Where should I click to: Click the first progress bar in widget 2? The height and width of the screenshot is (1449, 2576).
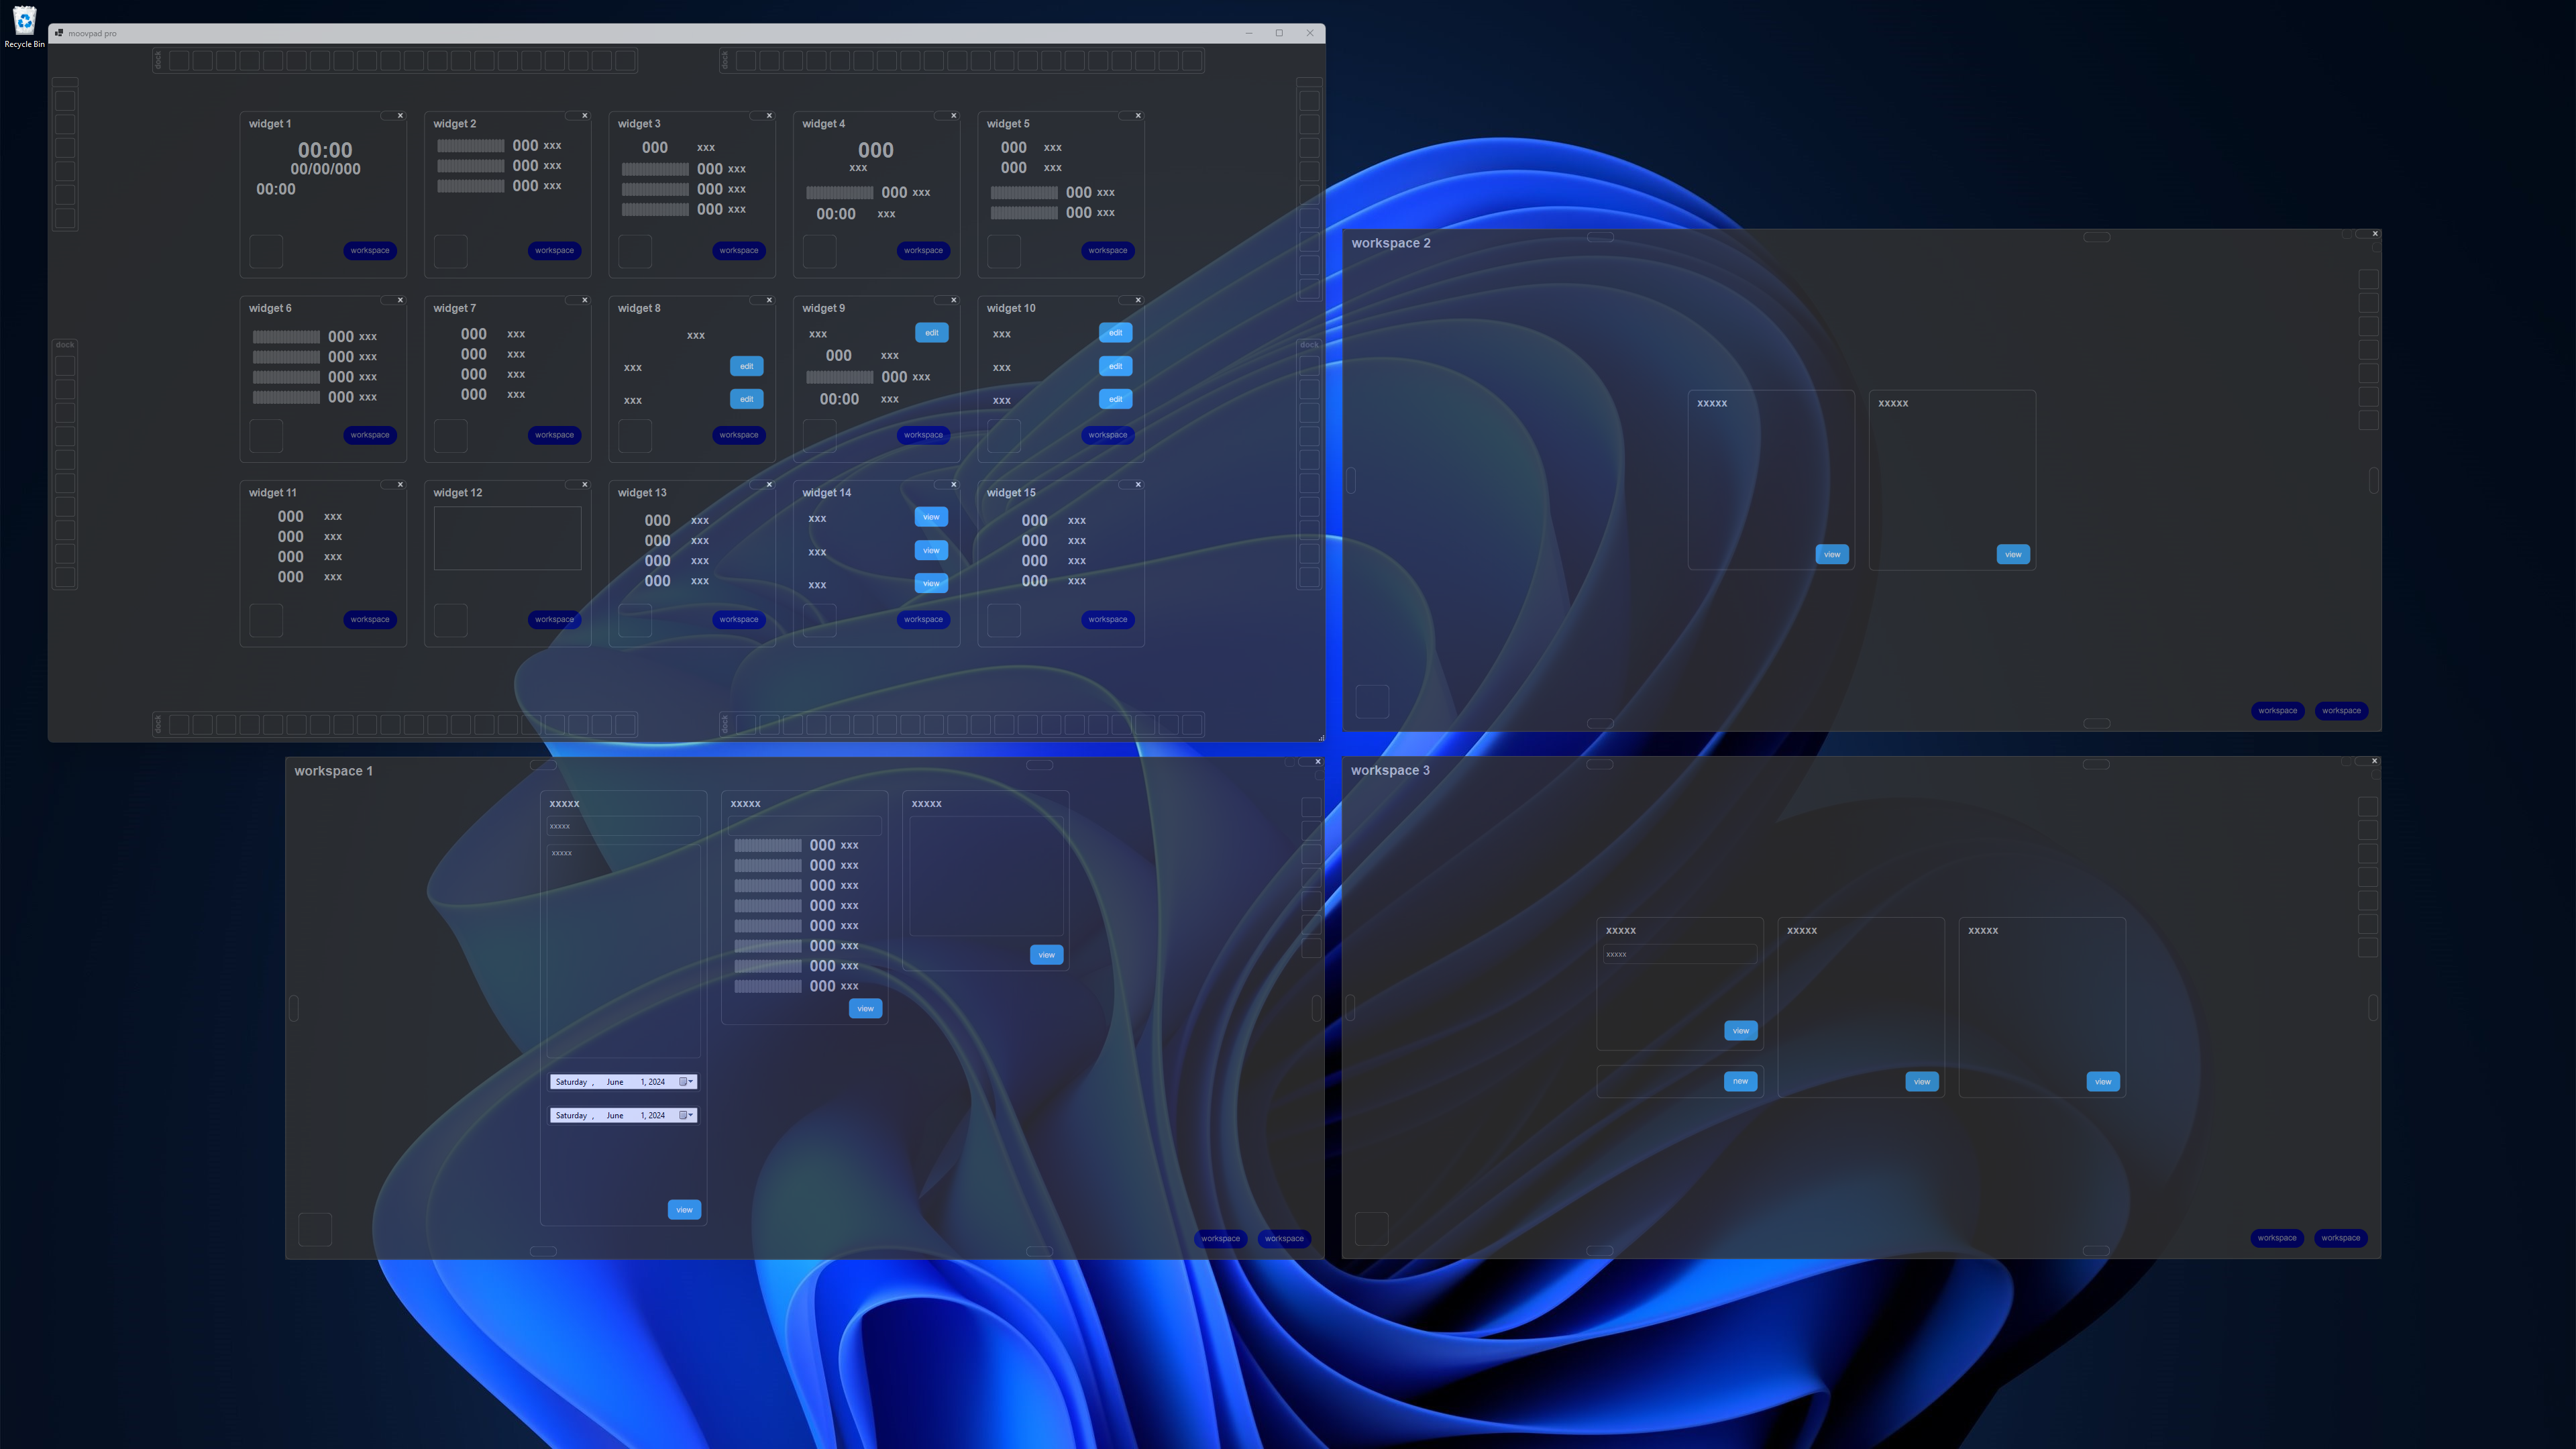[x=471, y=146]
